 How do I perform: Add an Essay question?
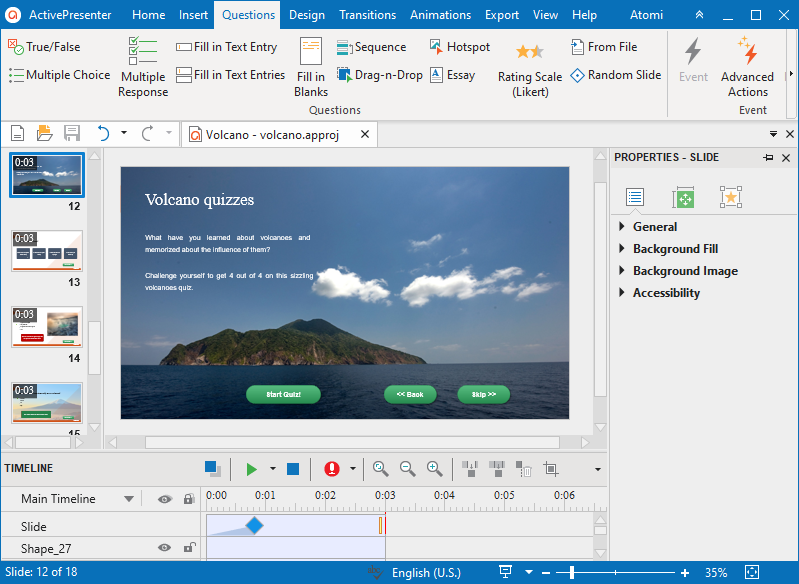[452, 75]
